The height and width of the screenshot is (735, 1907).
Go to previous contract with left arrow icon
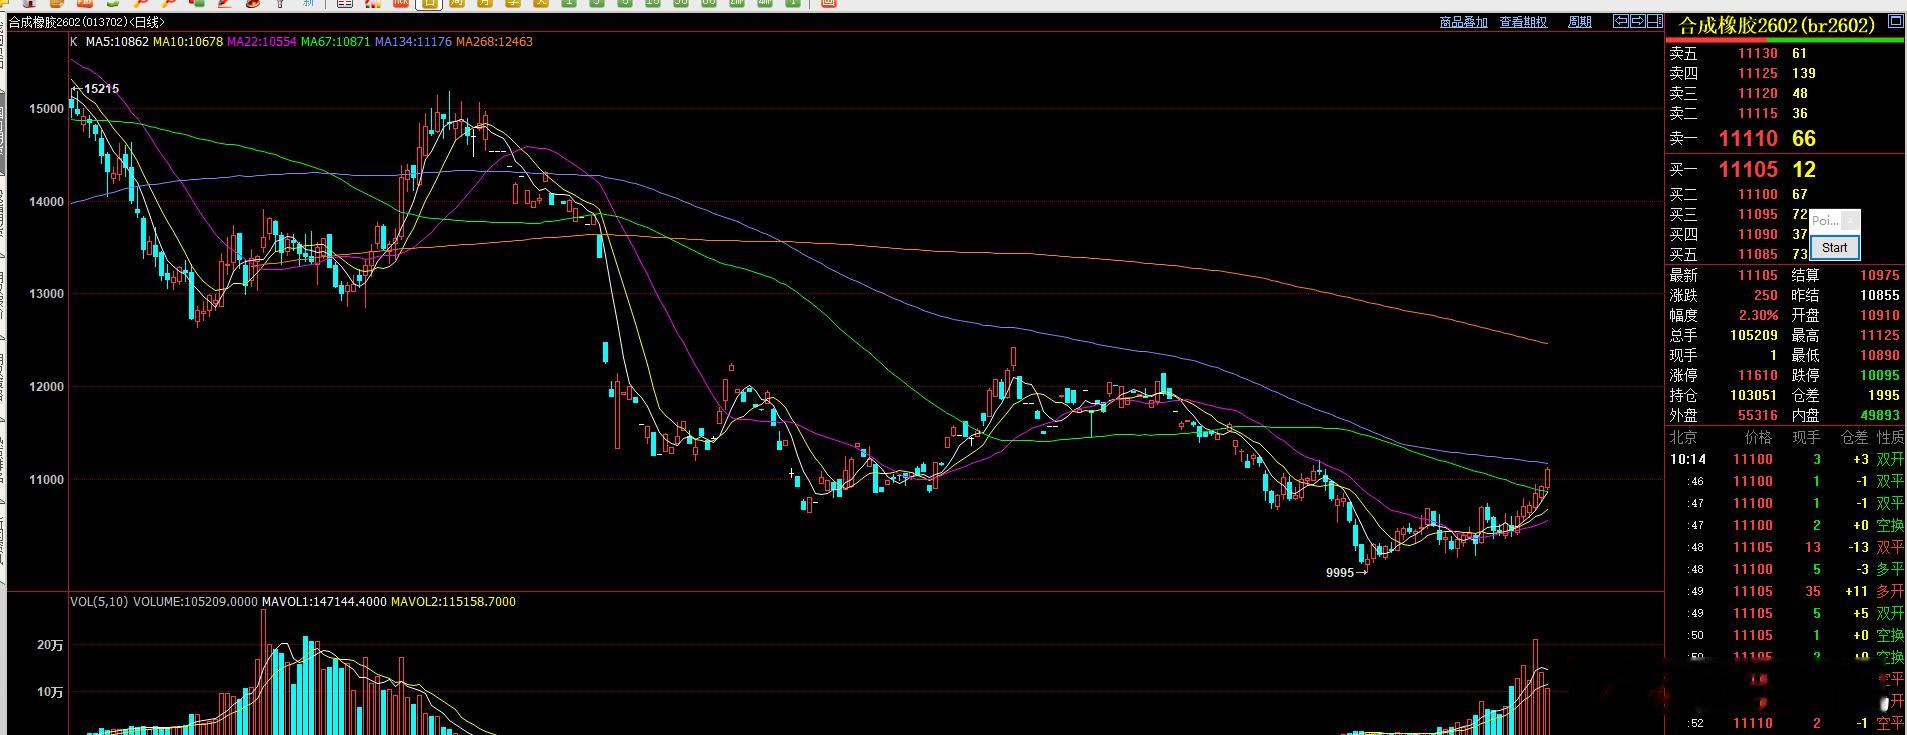[1620, 21]
